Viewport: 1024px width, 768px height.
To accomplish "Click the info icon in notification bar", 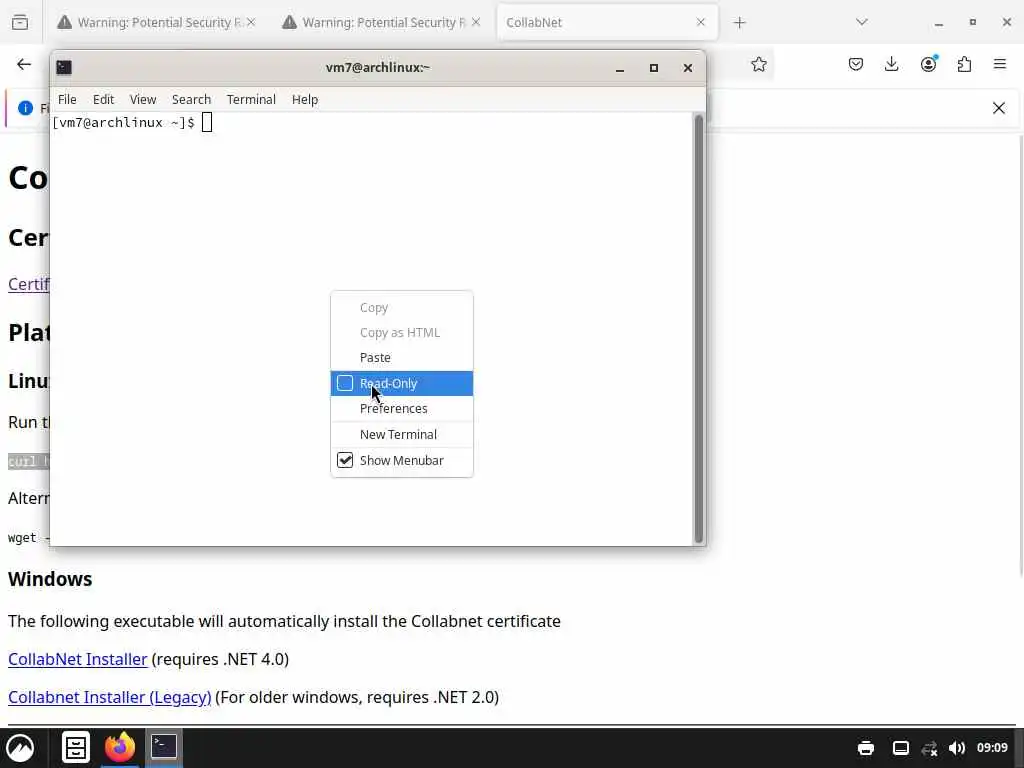I will (x=25, y=108).
